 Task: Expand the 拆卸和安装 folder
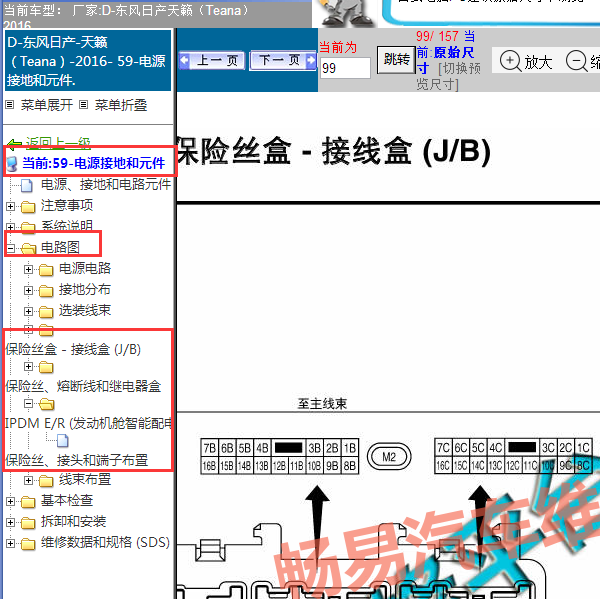click(x=10, y=522)
